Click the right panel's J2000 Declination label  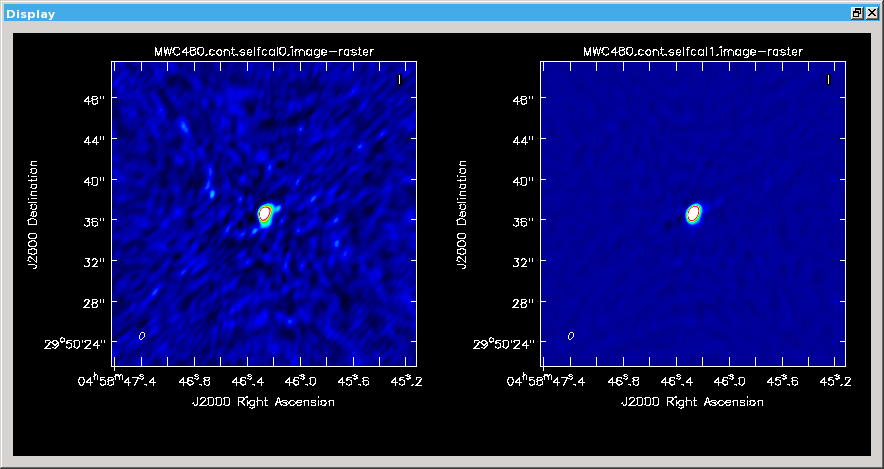(462, 213)
